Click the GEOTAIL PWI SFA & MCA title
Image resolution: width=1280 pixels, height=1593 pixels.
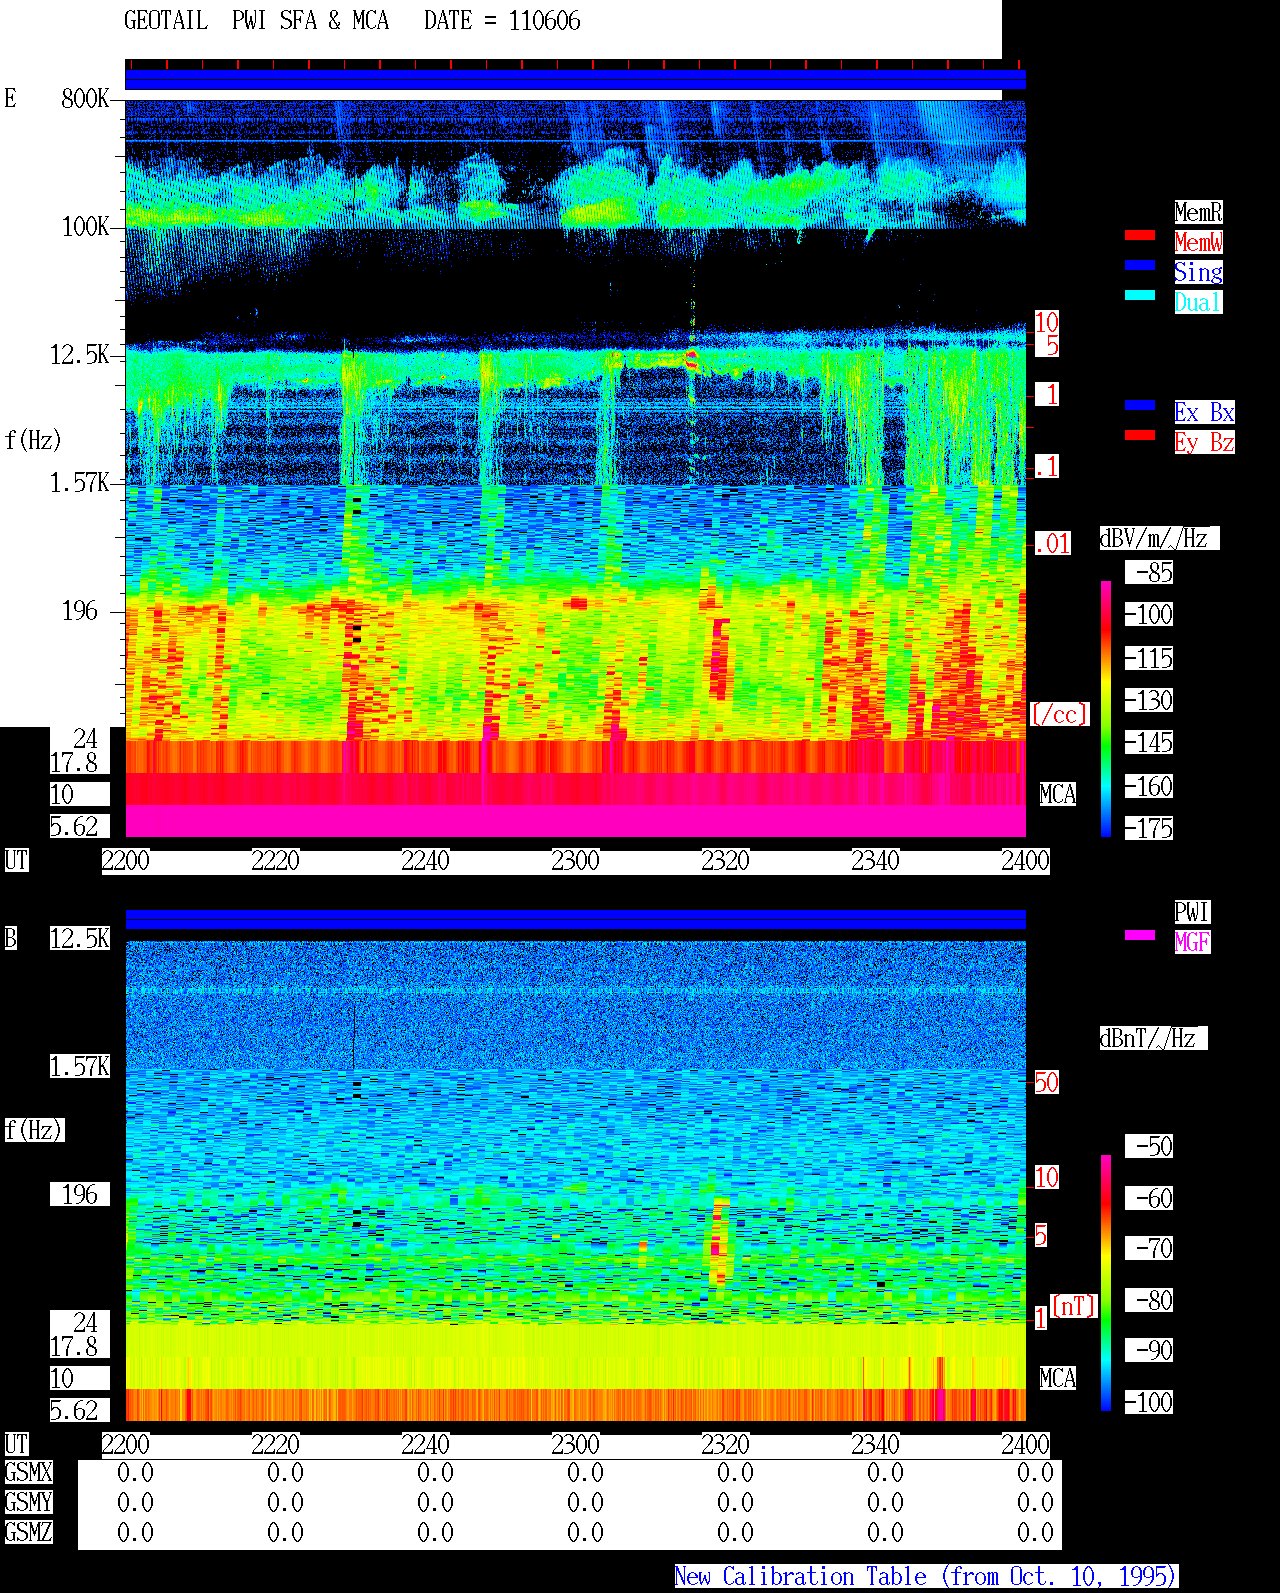pyautogui.click(x=256, y=21)
